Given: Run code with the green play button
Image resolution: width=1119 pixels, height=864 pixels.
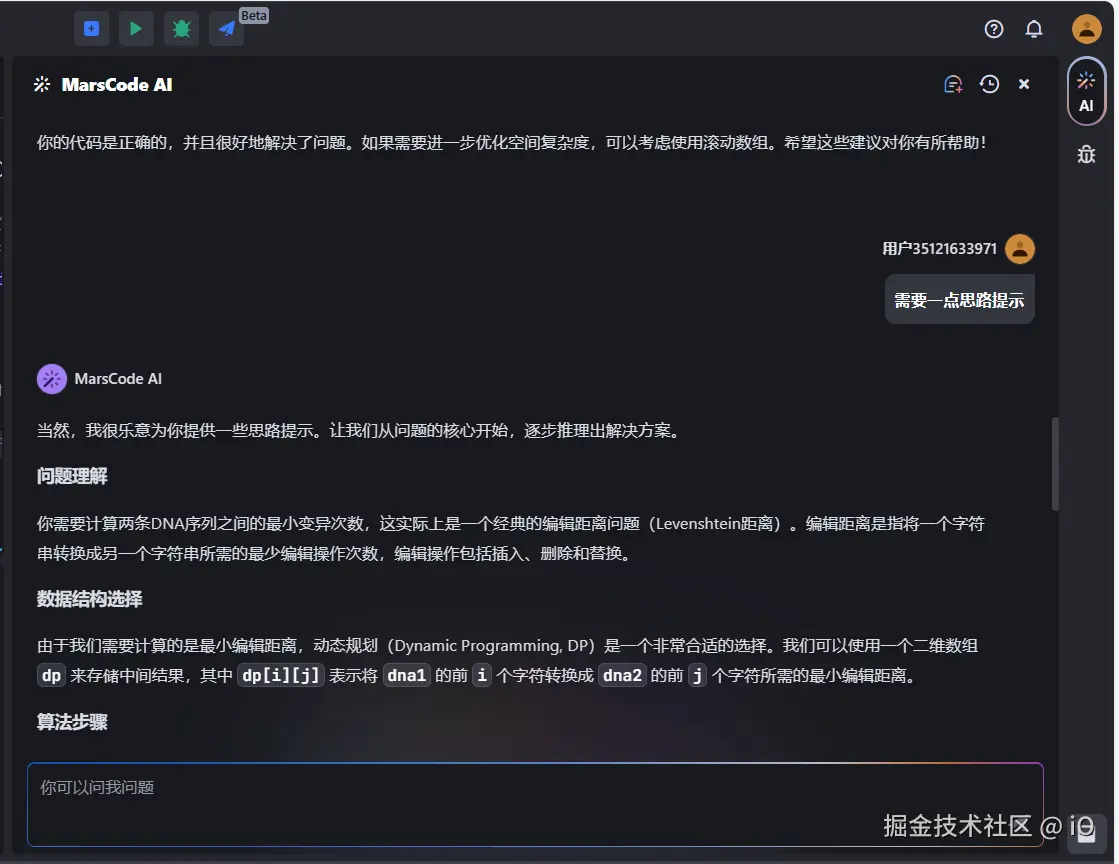Looking at the screenshot, I should click(x=136, y=29).
